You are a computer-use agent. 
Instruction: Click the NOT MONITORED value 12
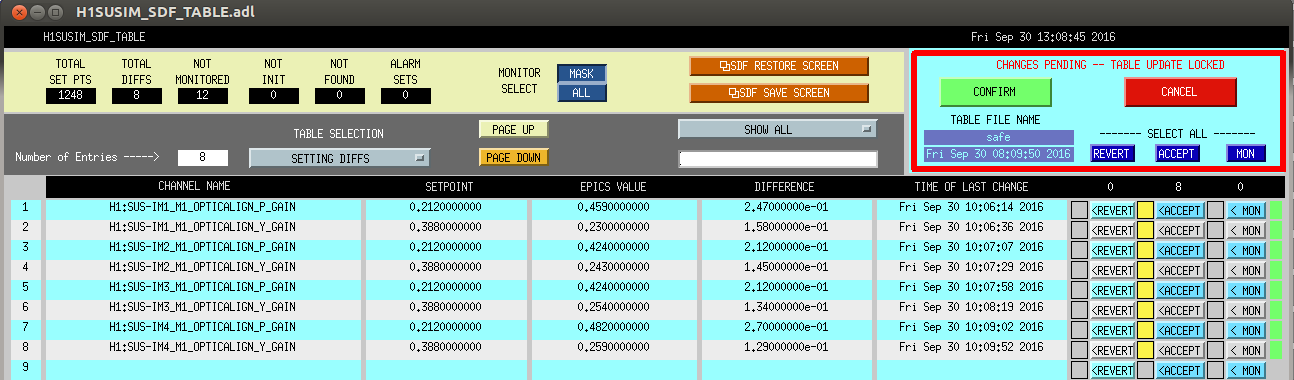tap(203, 95)
